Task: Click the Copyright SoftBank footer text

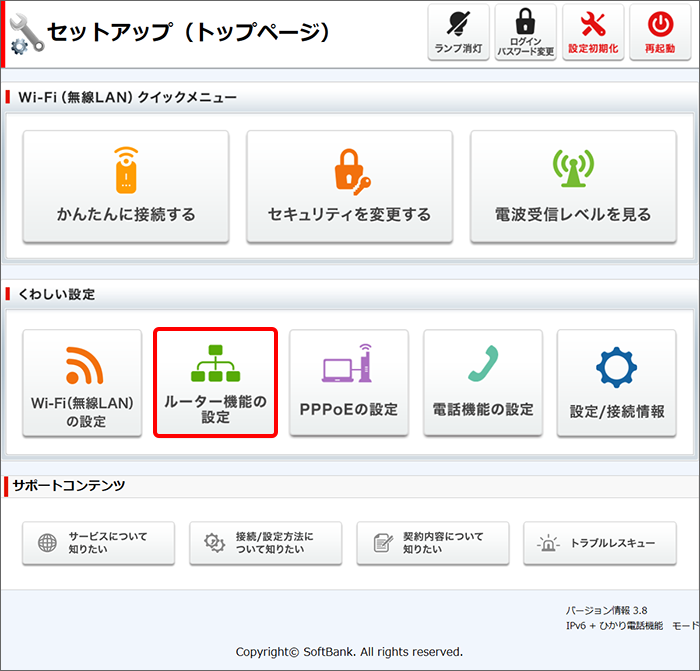Action: pyautogui.click(x=349, y=652)
